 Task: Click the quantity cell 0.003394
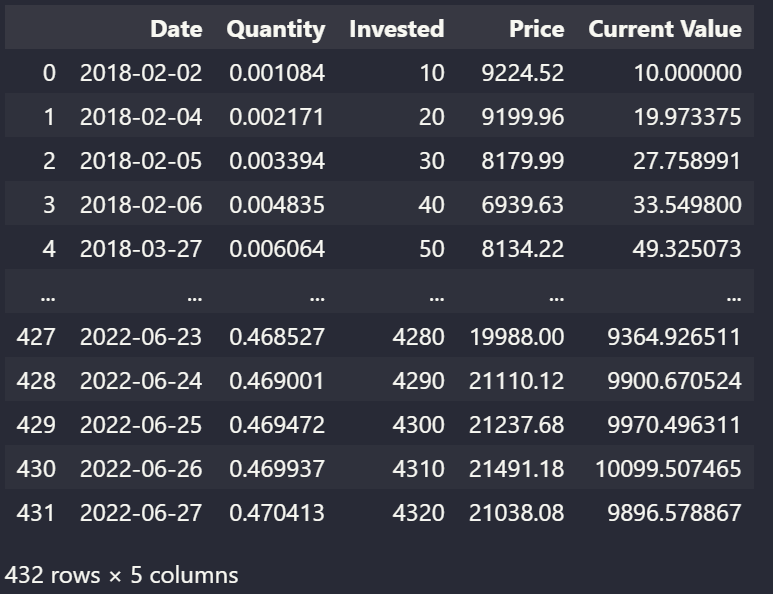coord(277,161)
